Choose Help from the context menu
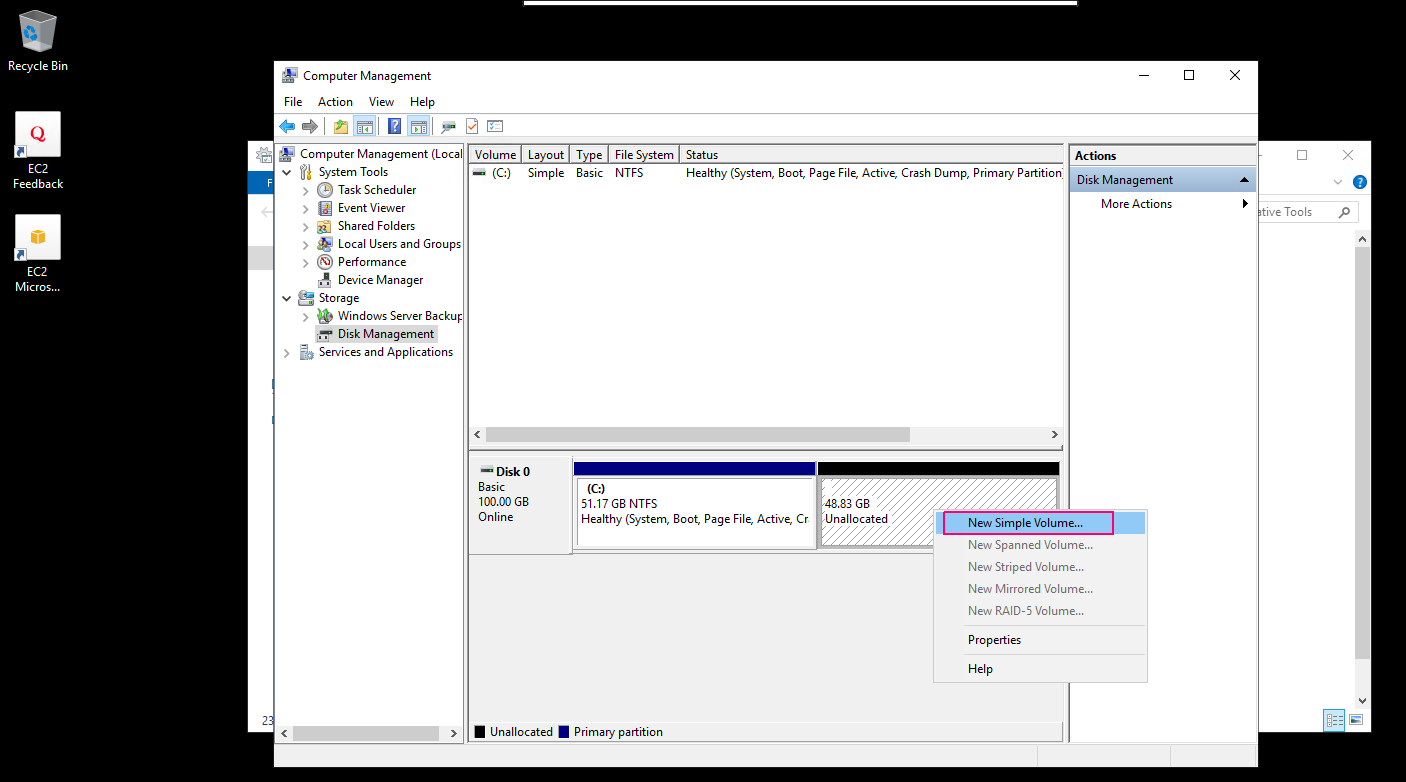This screenshot has height=782, width=1406. [1040, 669]
